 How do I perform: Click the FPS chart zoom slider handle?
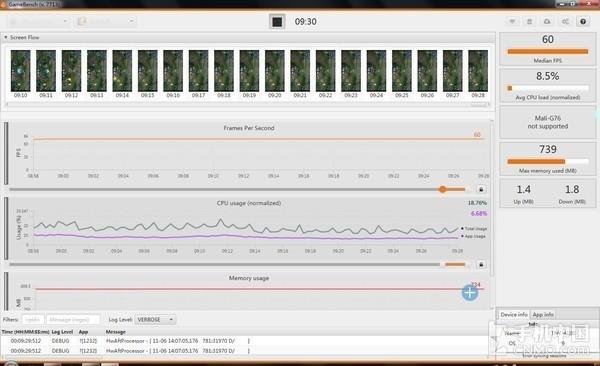coord(443,189)
